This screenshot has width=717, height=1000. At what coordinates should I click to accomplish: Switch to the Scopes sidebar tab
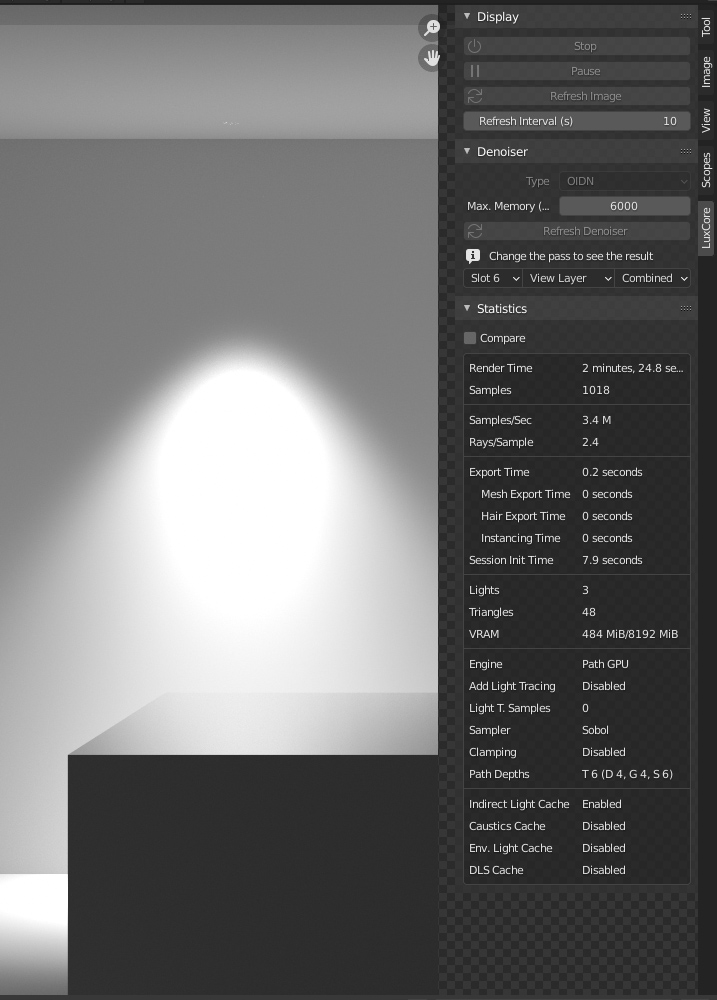(x=706, y=170)
